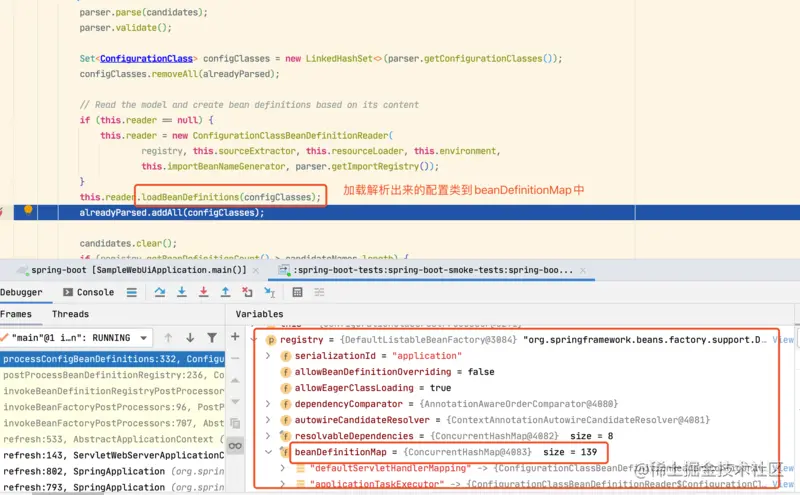Click the Step Out arrow icon
The image size is (800, 495).
click(x=226, y=292)
